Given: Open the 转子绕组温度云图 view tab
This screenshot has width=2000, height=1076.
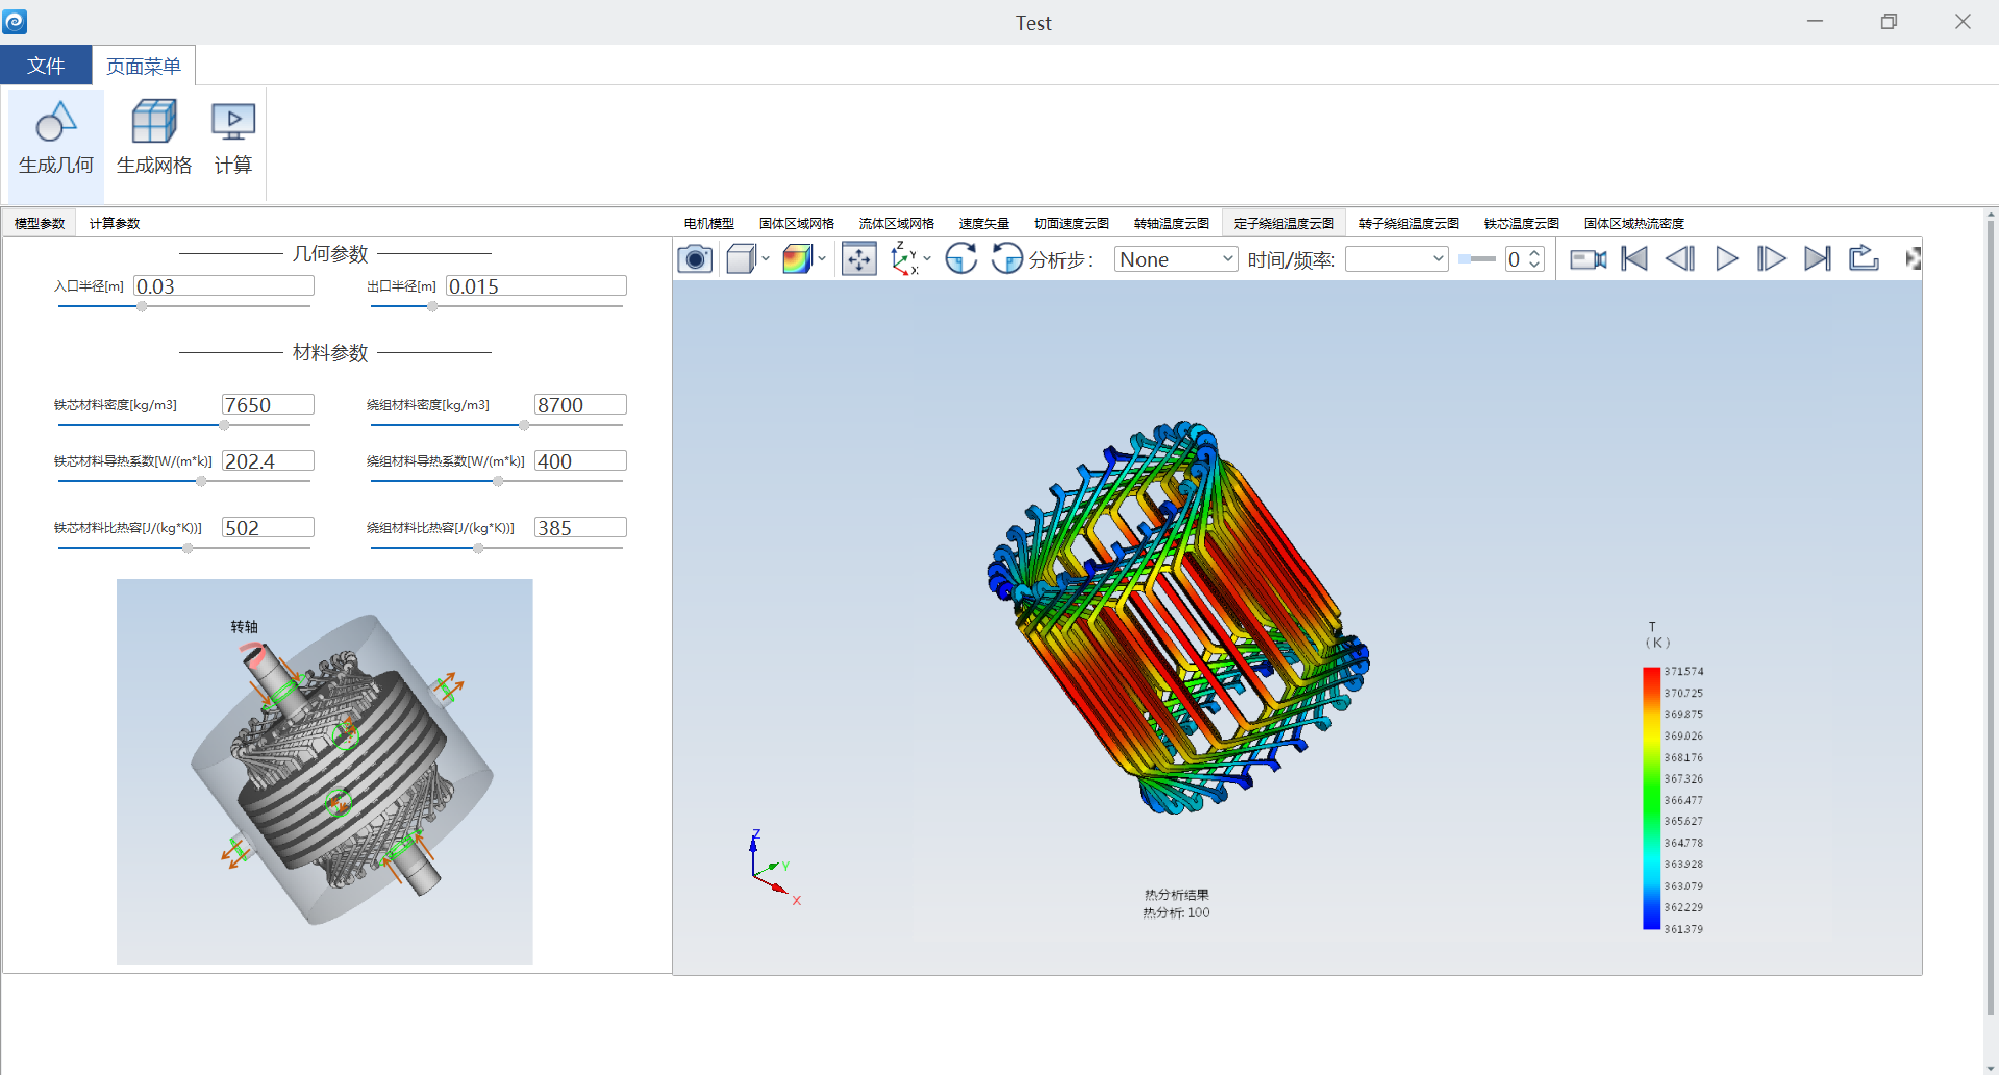Looking at the screenshot, I should pyautogui.click(x=1409, y=223).
